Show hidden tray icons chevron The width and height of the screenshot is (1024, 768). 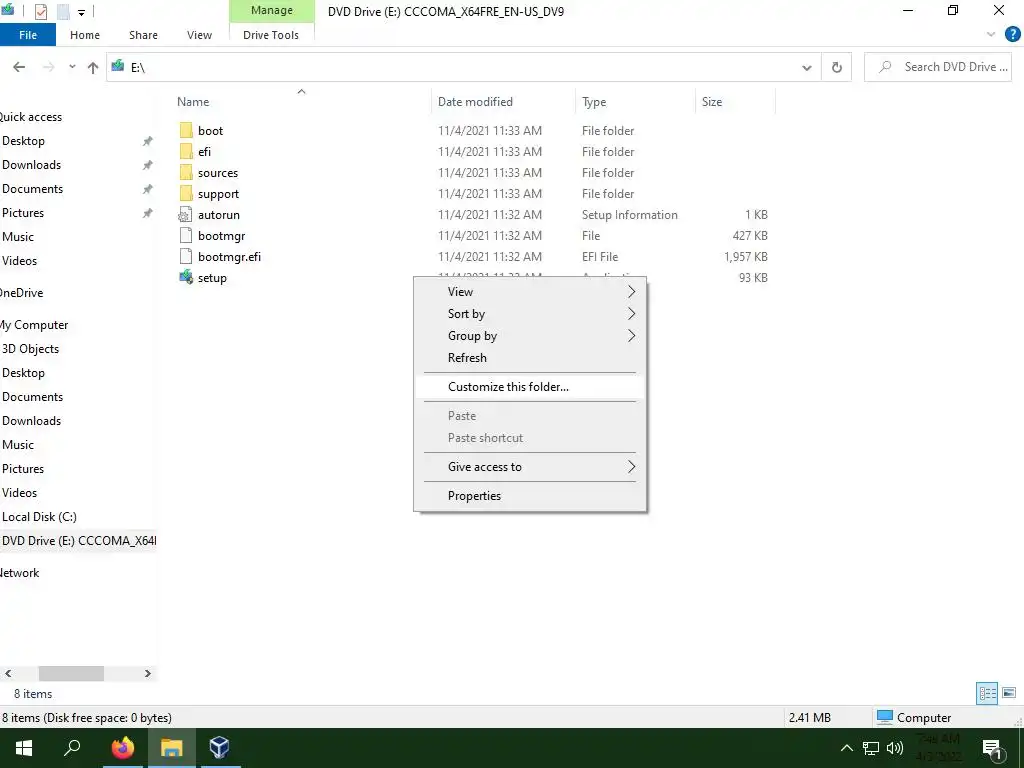[846, 748]
